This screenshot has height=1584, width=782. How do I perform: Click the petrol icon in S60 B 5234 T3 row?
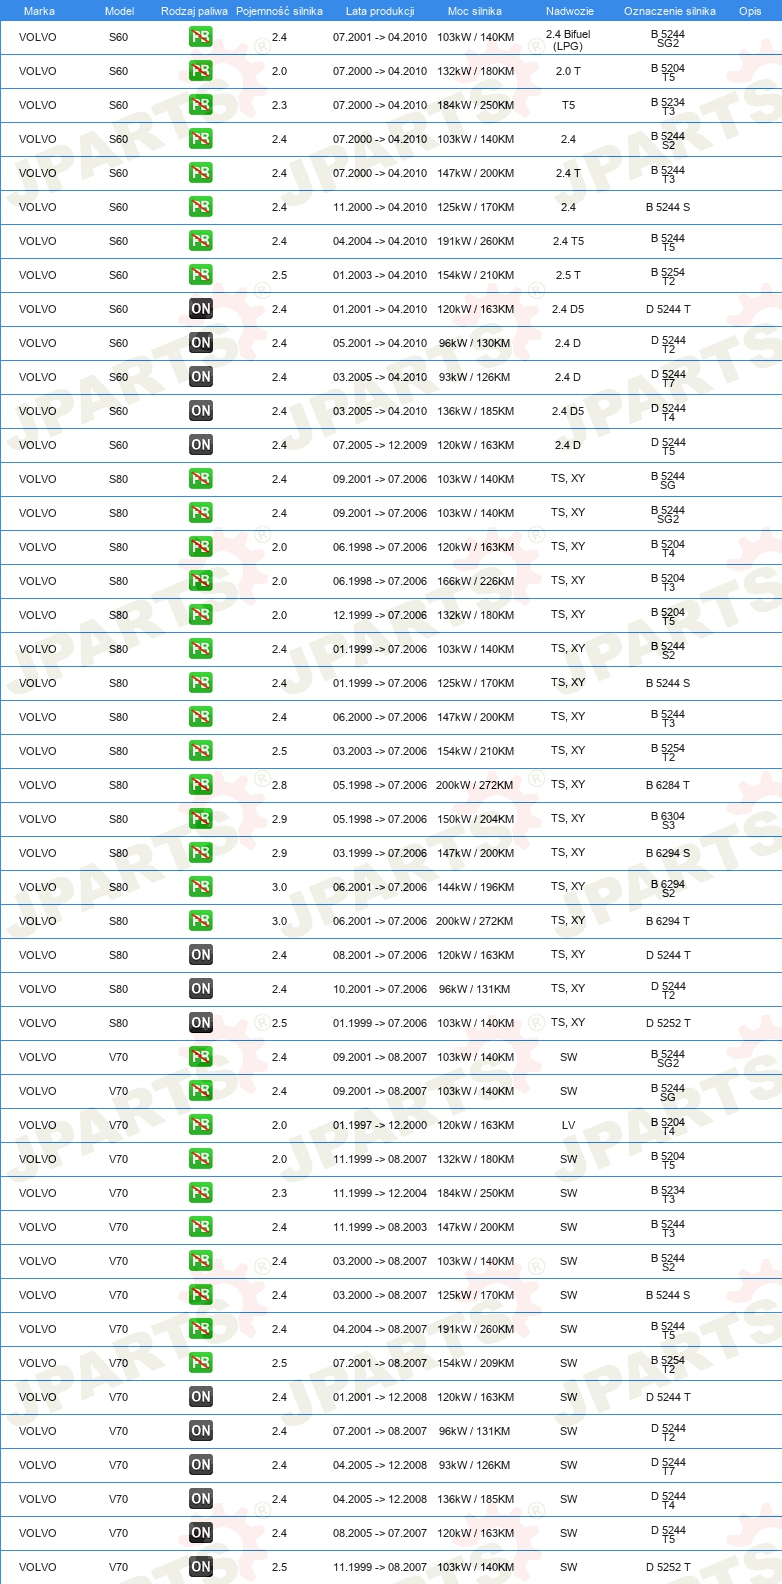[x=201, y=105]
